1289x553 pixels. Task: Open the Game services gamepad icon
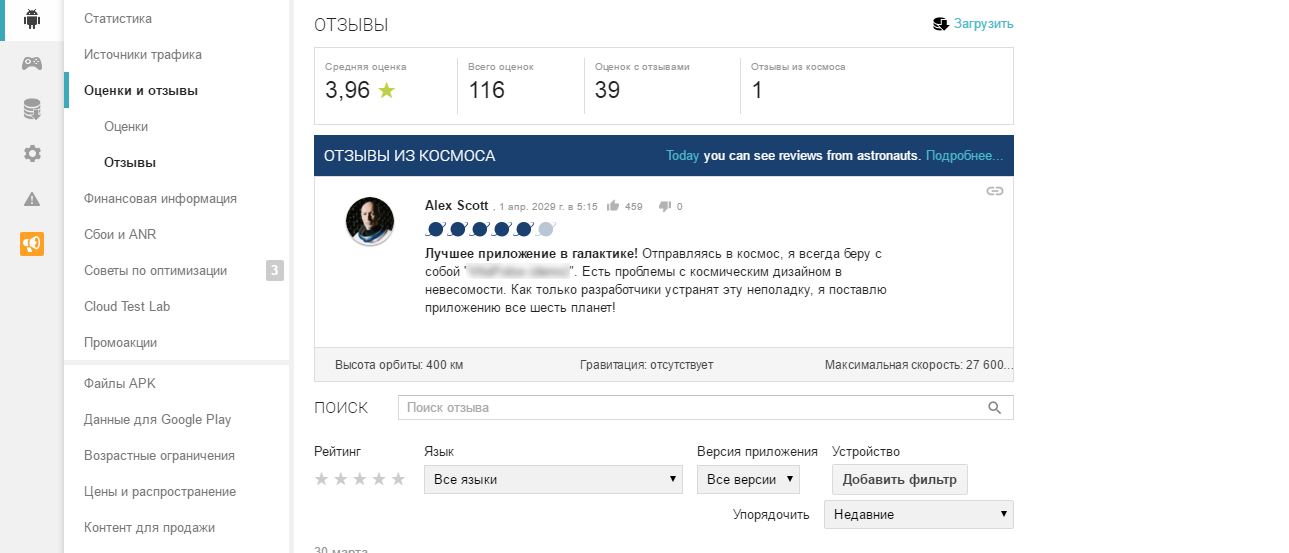tap(32, 64)
